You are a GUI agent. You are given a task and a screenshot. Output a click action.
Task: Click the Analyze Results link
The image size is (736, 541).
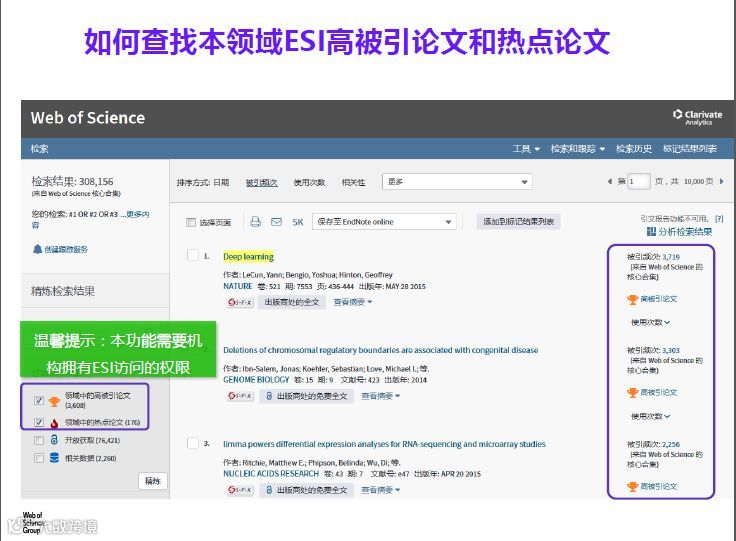[x=685, y=231]
